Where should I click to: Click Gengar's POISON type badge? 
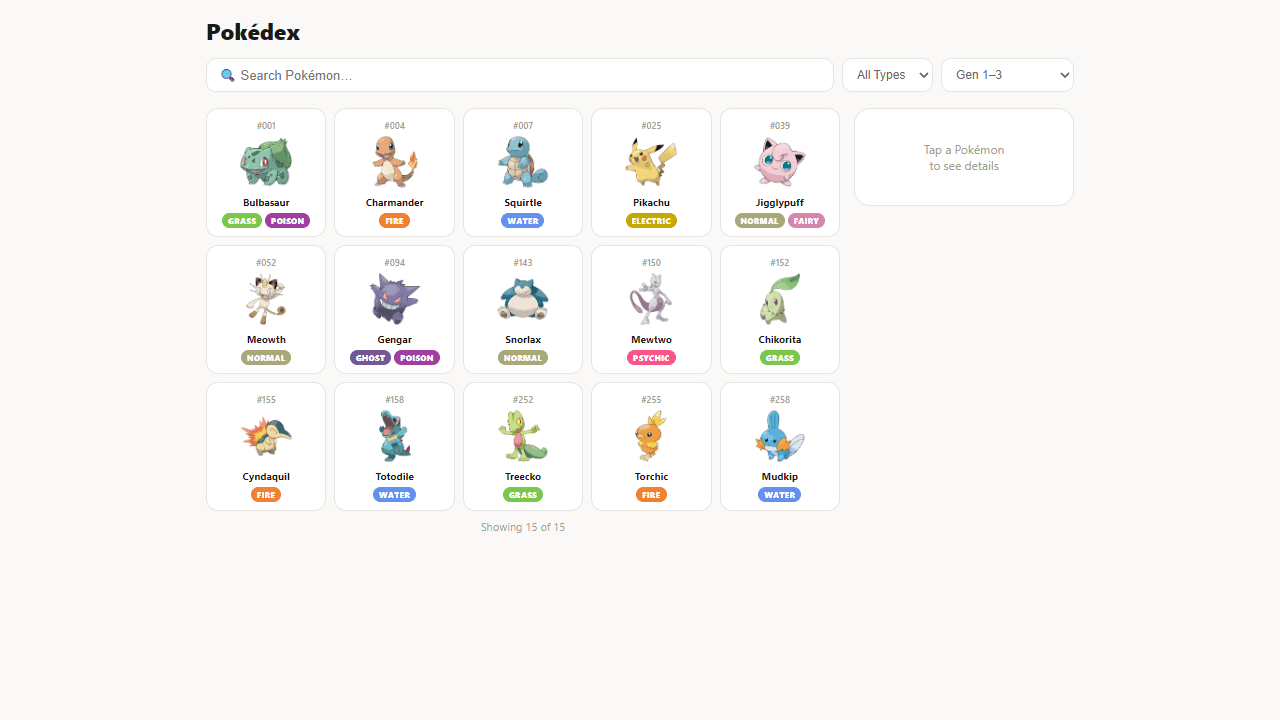point(417,358)
